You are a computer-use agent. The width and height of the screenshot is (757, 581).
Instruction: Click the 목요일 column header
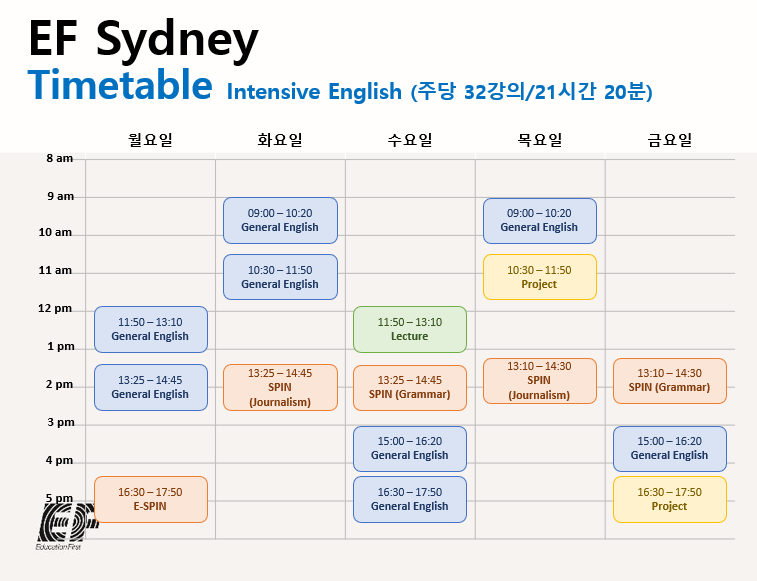click(540, 140)
